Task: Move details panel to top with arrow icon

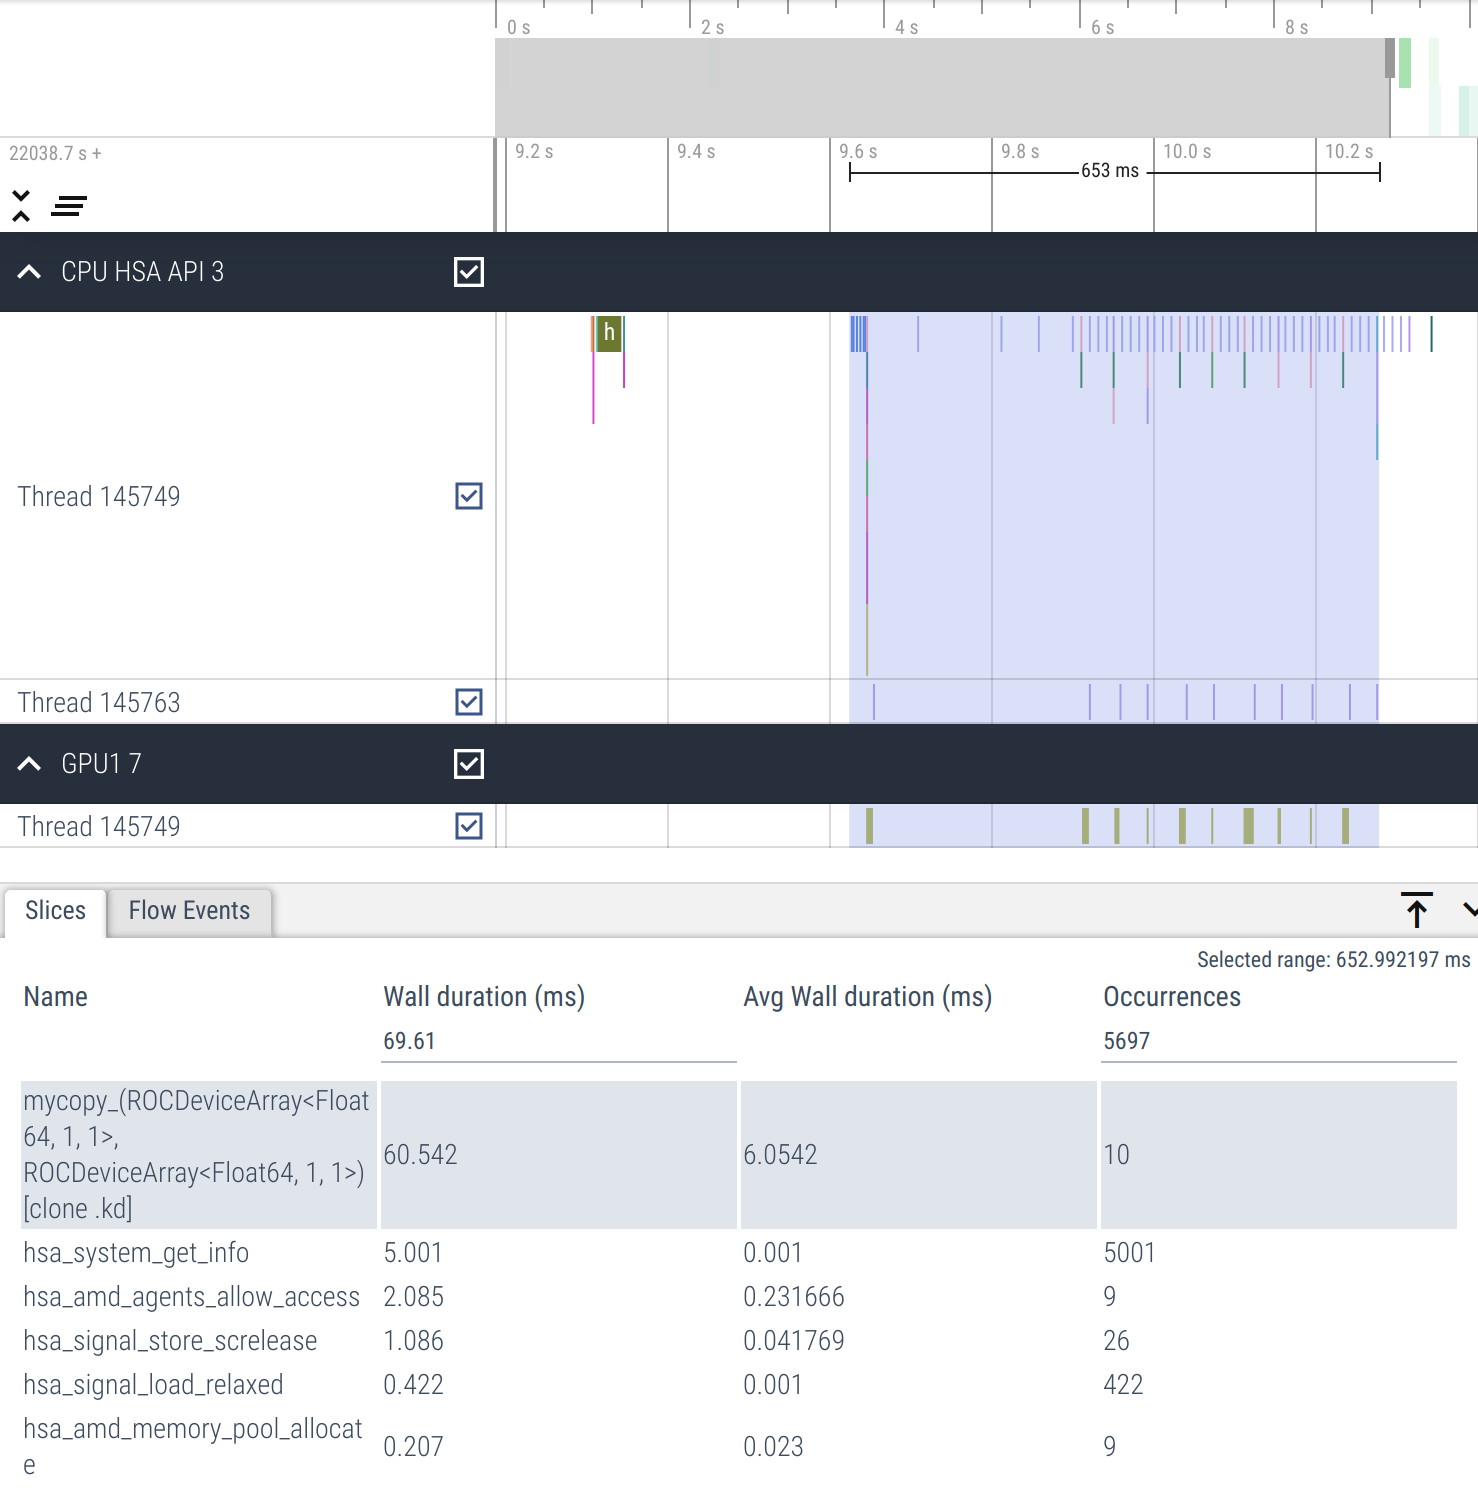Action: point(1416,910)
